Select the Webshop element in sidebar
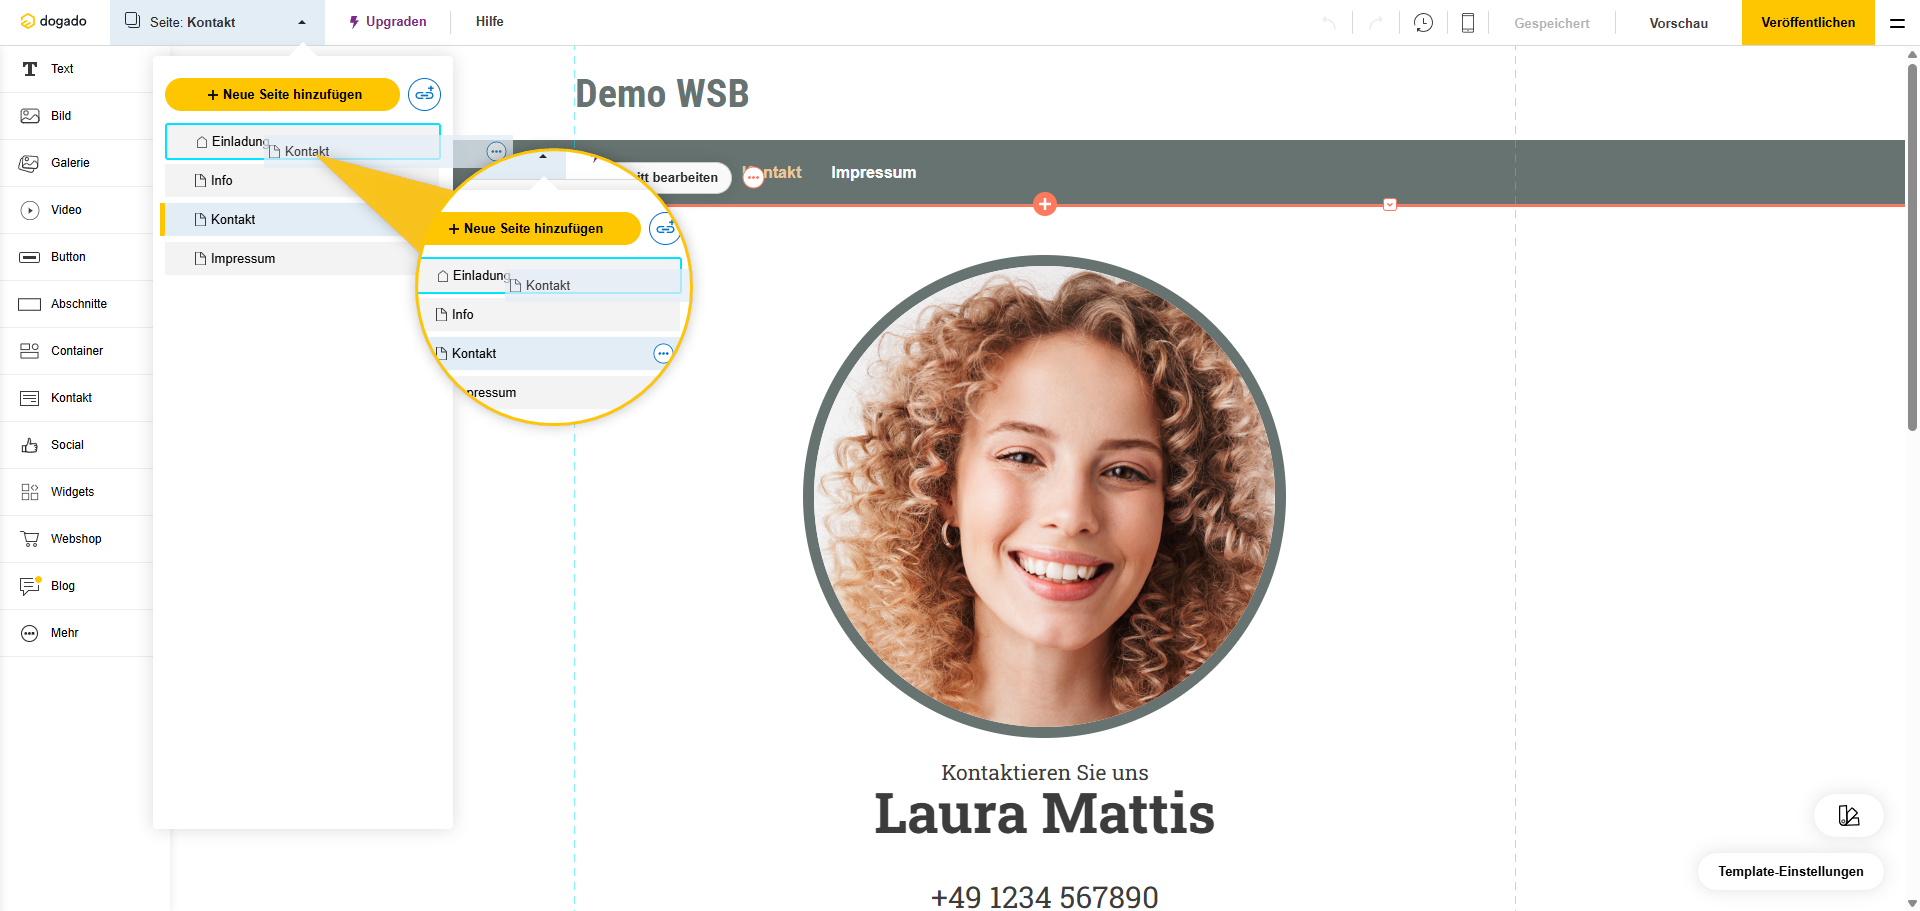 [x=76, y=539]
